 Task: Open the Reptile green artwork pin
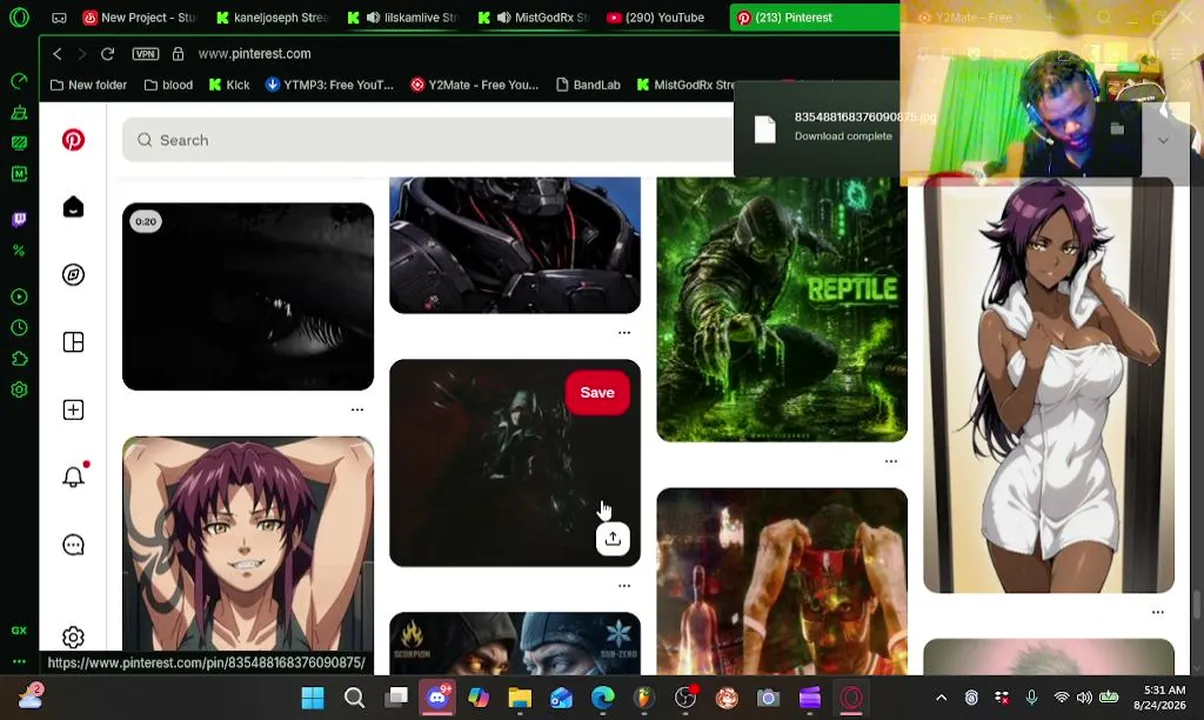click(x=782, y=309)
